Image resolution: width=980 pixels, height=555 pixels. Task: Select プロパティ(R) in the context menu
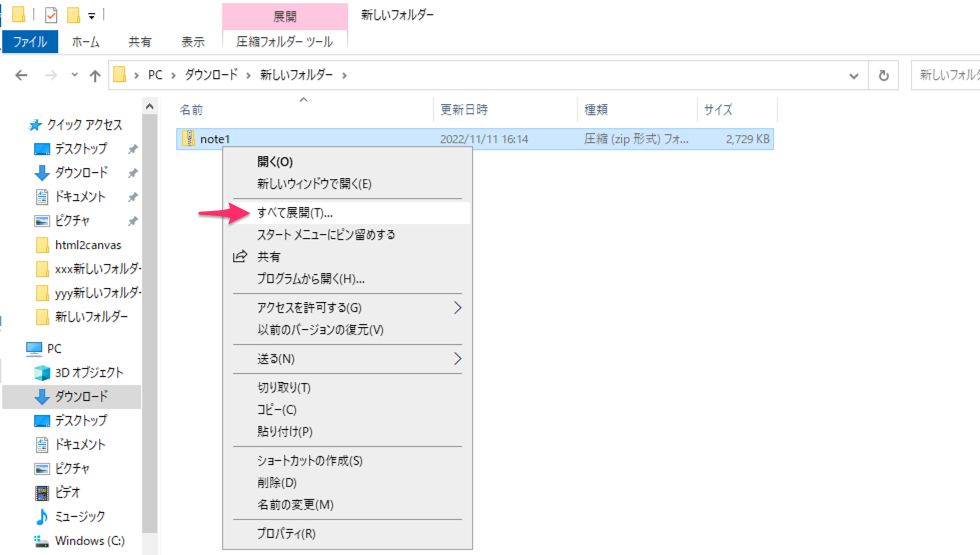286,534
